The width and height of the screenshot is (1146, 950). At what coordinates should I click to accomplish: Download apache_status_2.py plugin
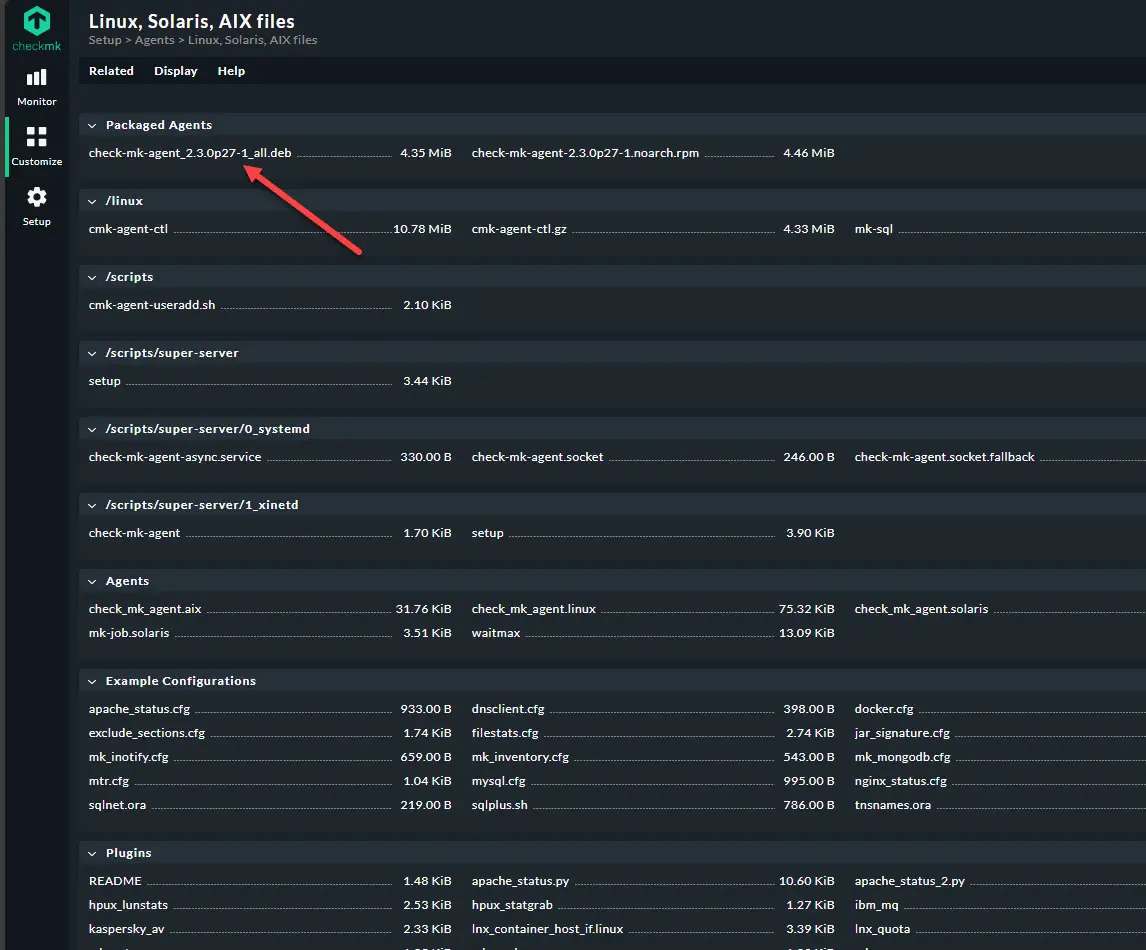[x=909, y=881]
